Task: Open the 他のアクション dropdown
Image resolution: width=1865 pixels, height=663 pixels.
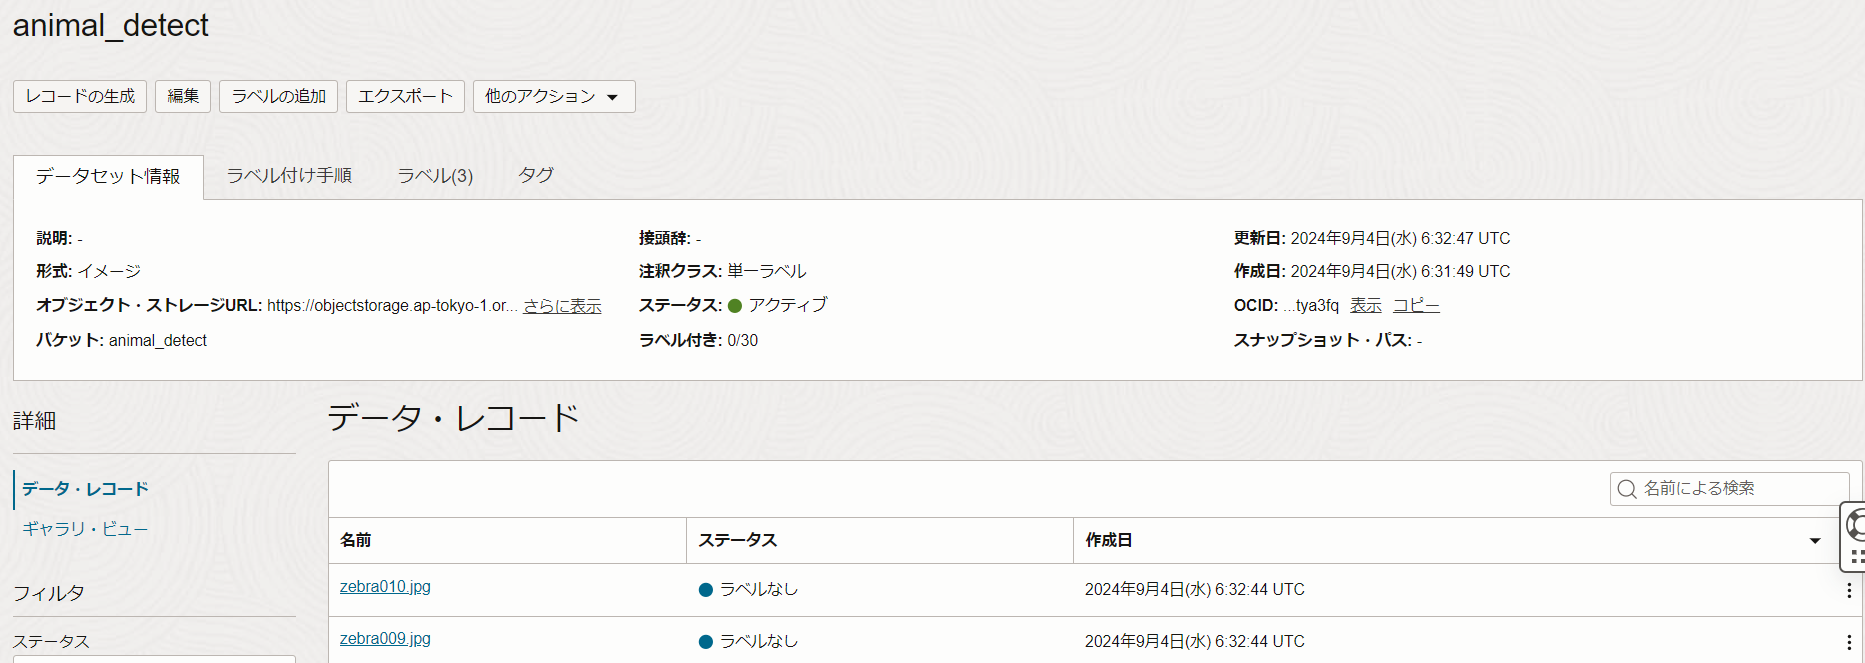Action: click(x=554, y=96)
